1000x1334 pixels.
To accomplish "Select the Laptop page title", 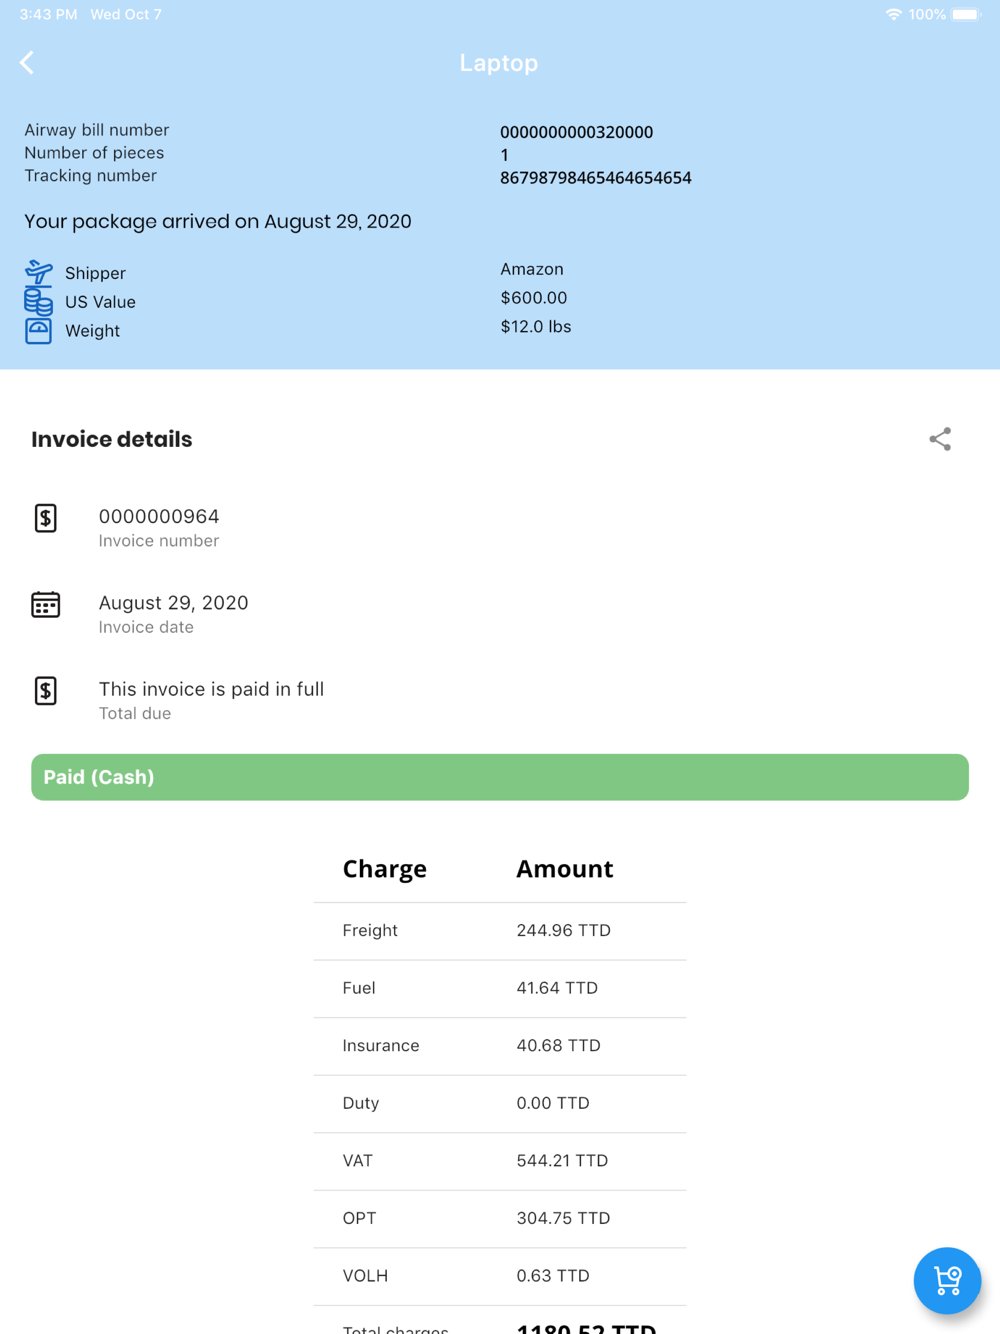I will coord(499,63).
